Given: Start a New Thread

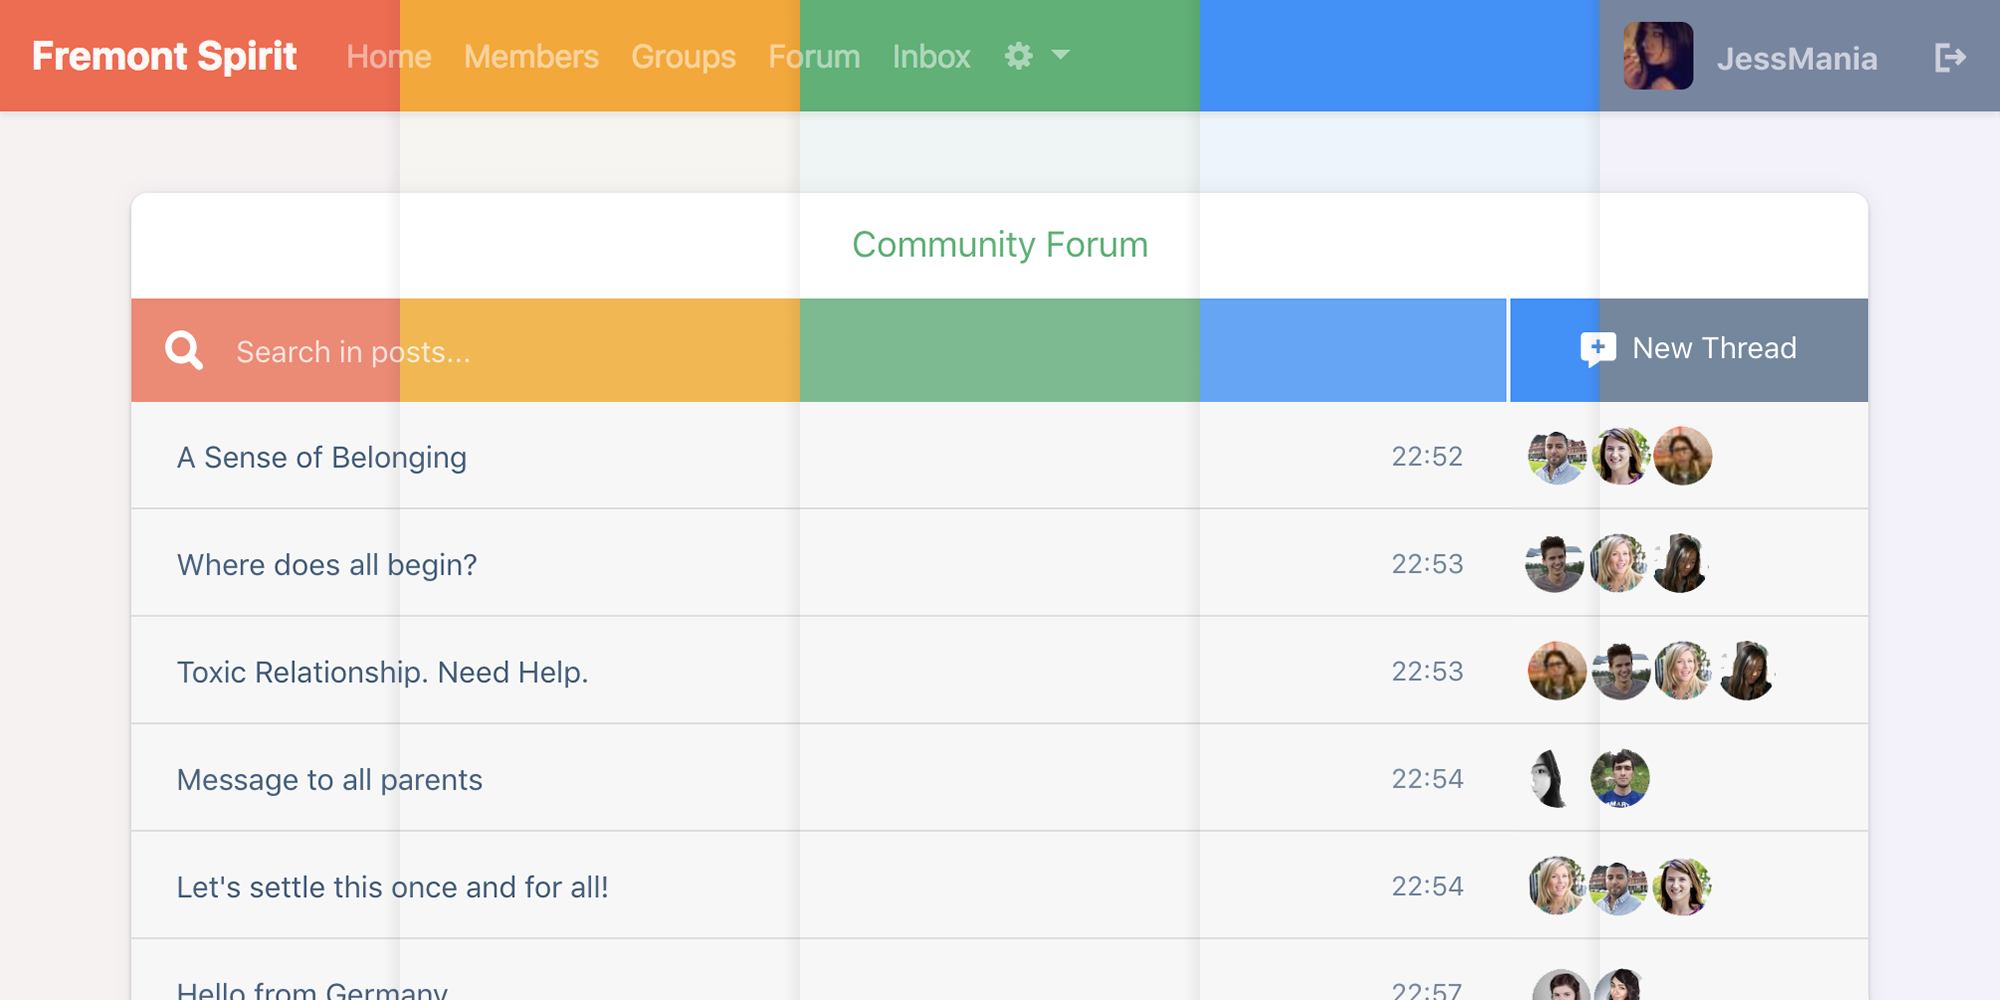Looking at the screenshot, I should (x=1689, y=350).
